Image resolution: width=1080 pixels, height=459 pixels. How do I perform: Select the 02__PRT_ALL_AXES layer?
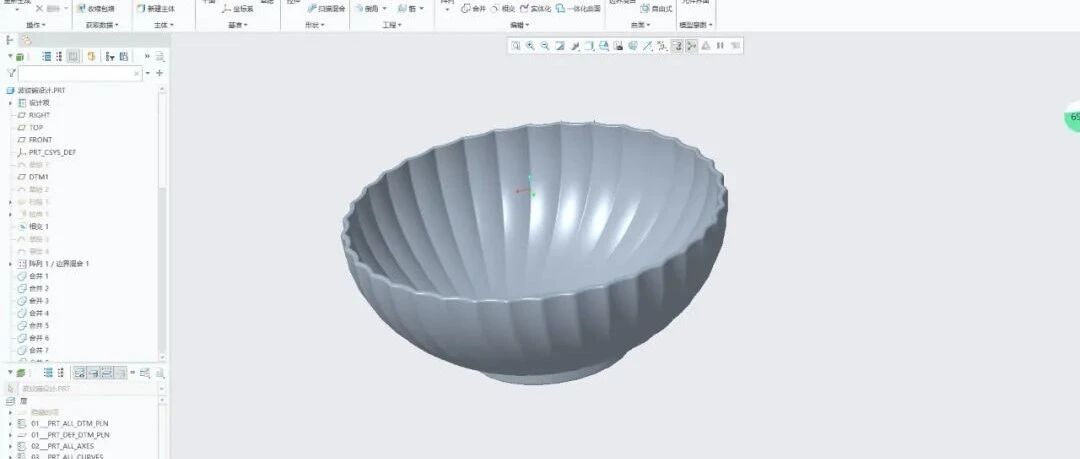pos(63,447)
